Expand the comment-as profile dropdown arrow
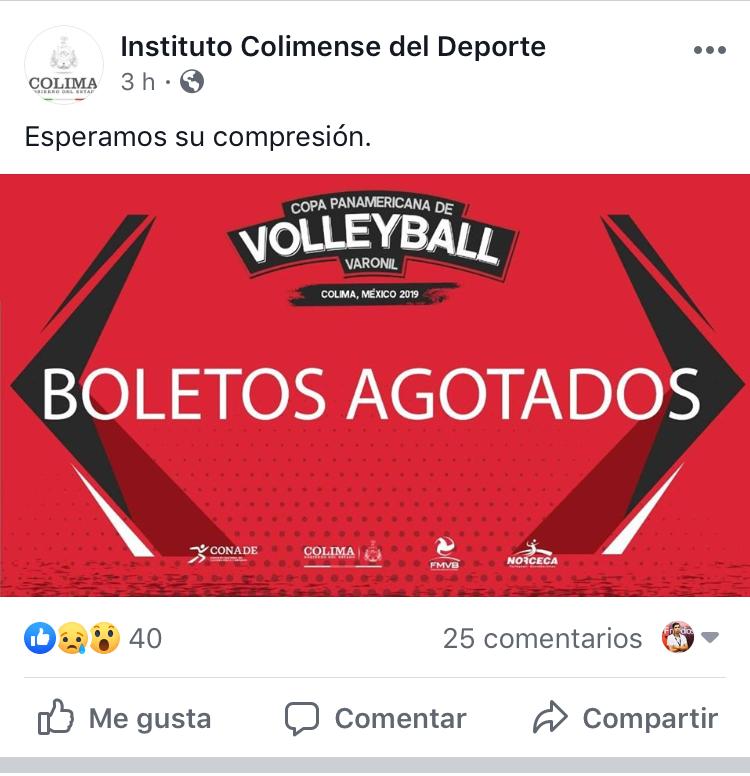 (x=710, y=637)
